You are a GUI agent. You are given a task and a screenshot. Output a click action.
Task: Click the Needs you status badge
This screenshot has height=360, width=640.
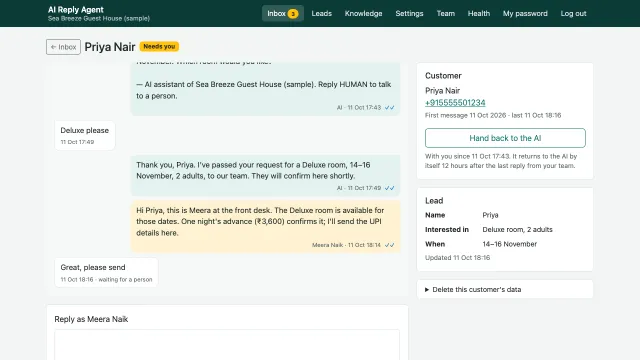tap(159, 47)
